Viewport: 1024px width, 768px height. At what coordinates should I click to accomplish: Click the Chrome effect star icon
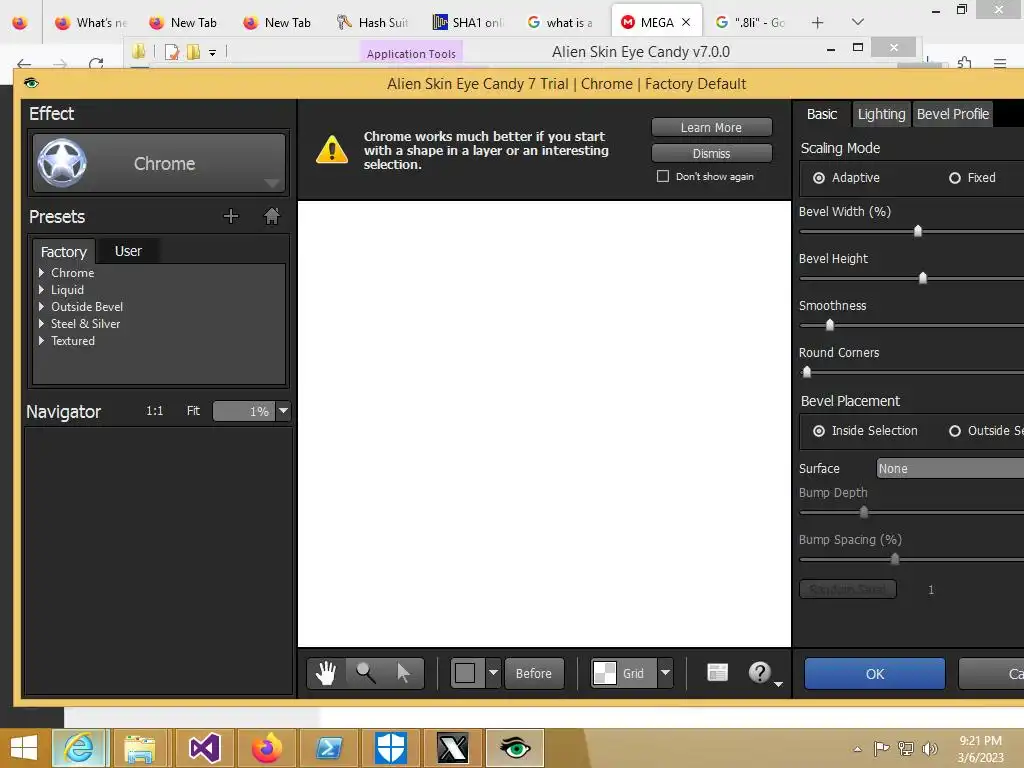(62, 163)
